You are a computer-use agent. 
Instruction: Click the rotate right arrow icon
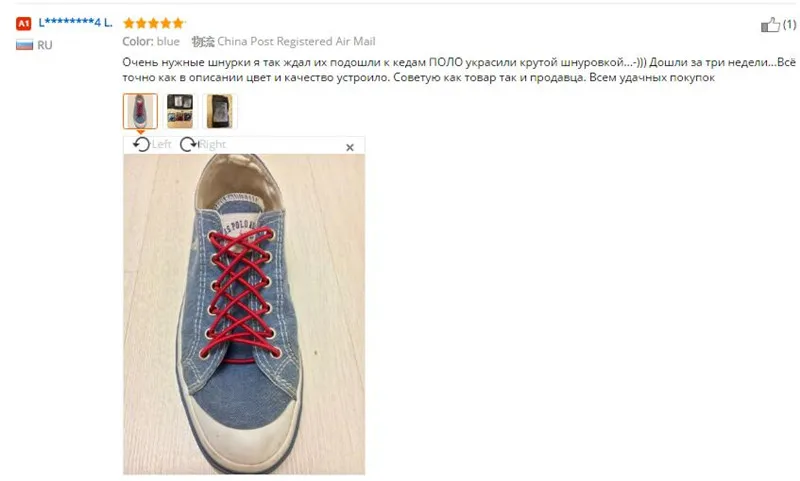click(x=189, y=144)
